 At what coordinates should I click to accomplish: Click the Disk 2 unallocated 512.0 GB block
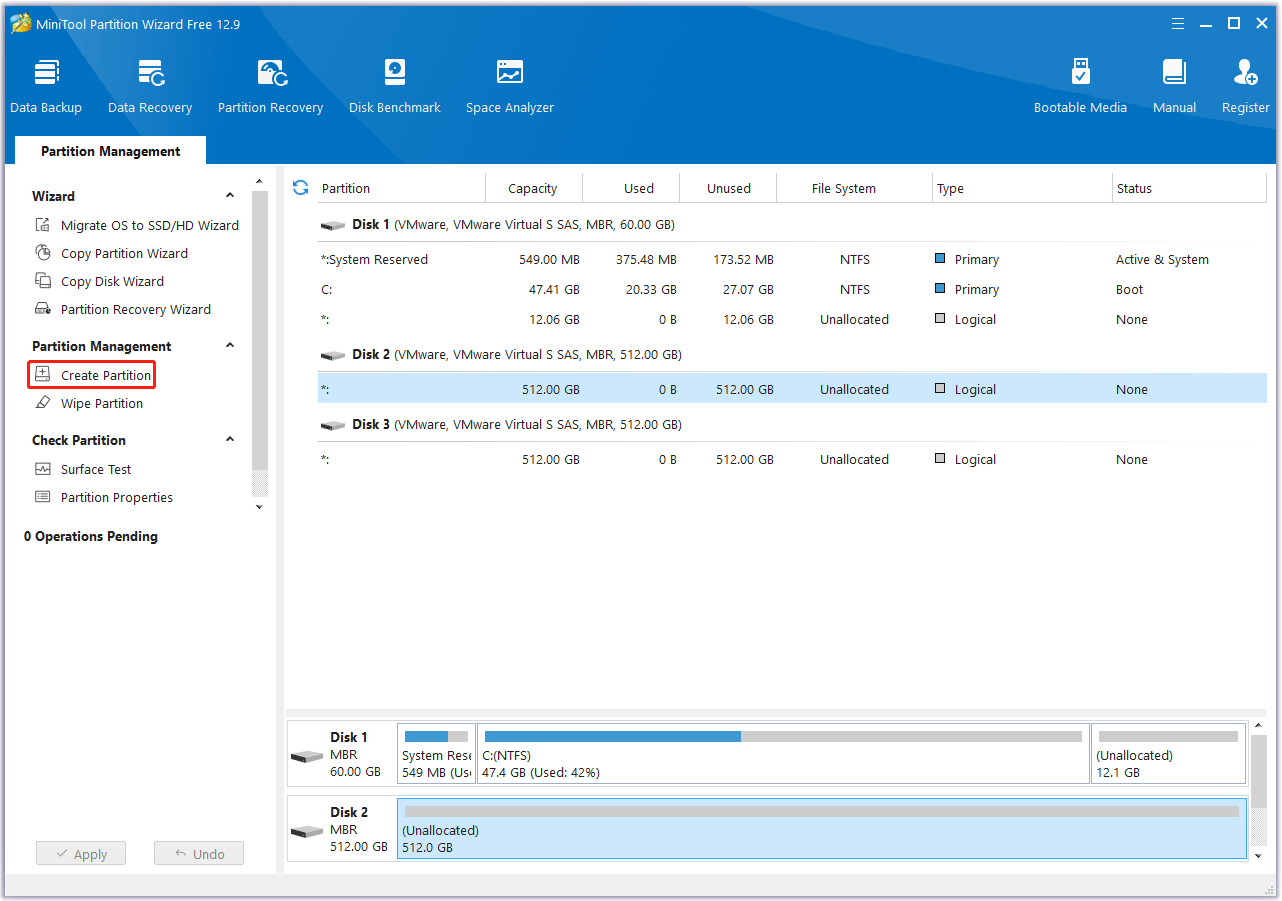coord(822,829)
